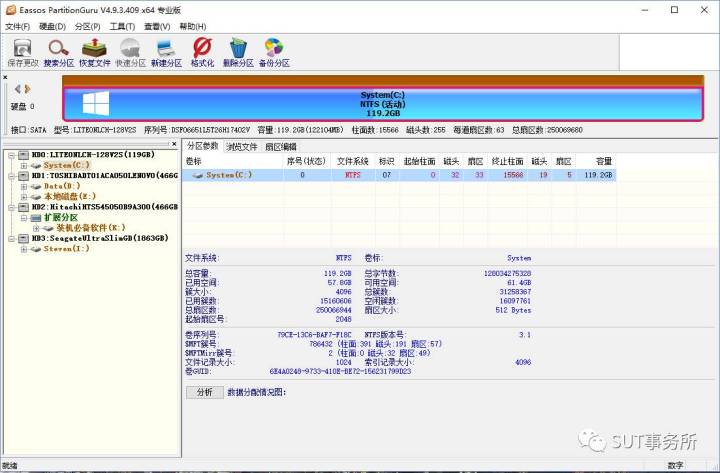The image size is (720, 473).
Task: Collapse the 扩展分区 tree node
Action: tap(24, 218)
